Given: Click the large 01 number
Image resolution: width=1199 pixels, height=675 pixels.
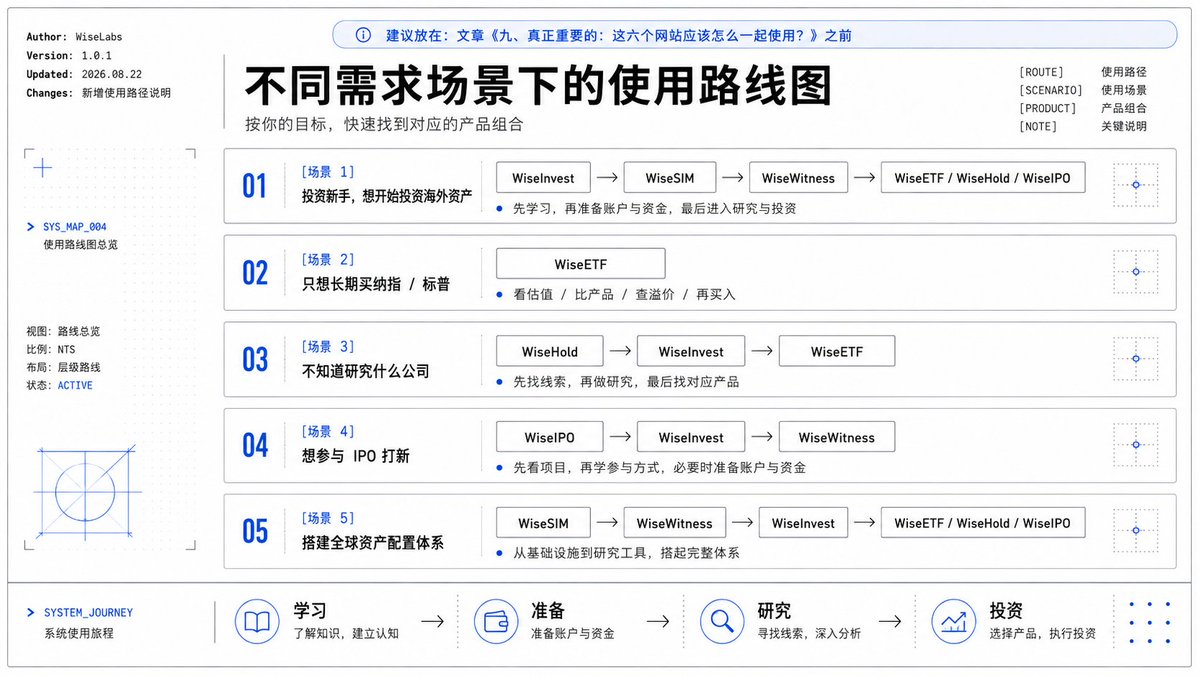Looking at the screenshot, I should (x=255, y=186).
